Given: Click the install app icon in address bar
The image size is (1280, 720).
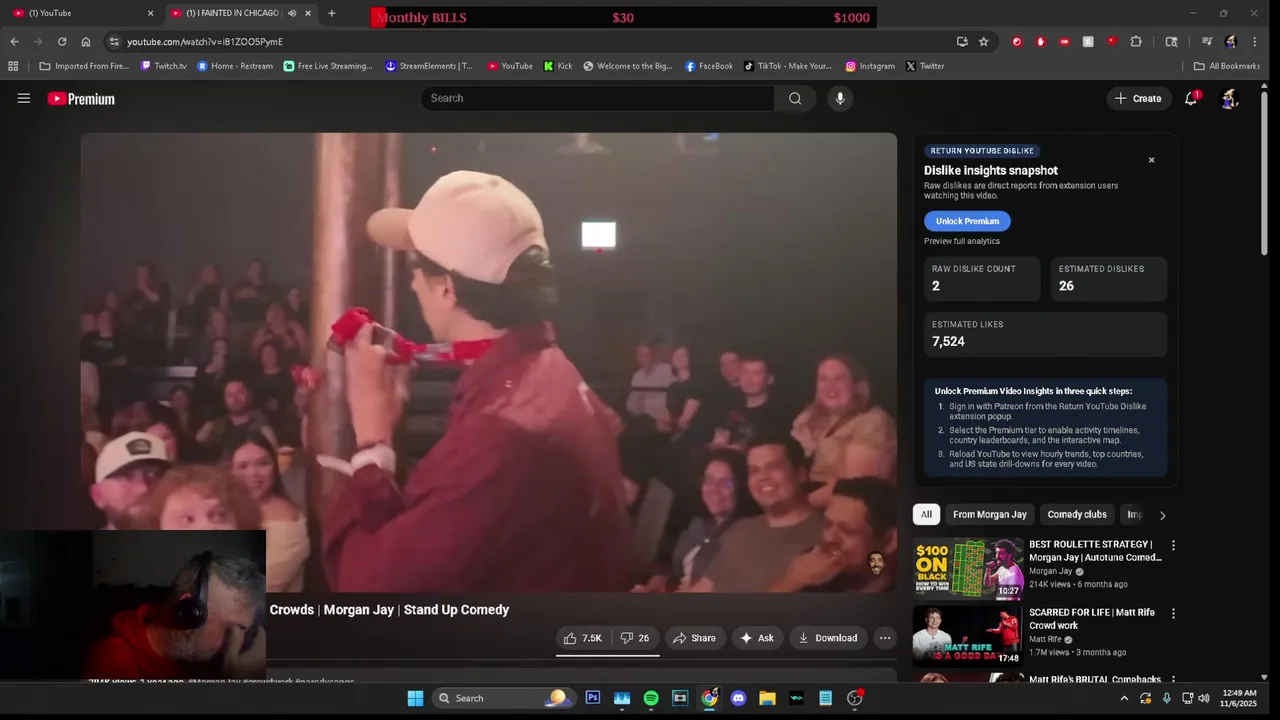Looking at the screenshot, I should point(962,42).
